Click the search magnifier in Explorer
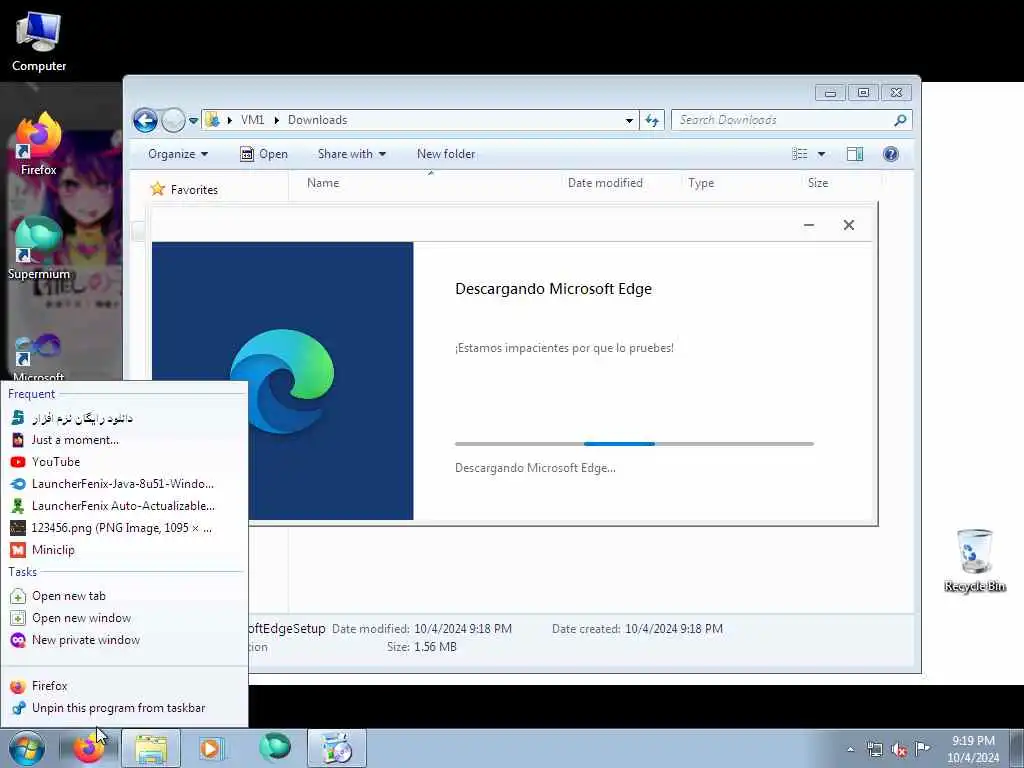 click(x=901, y=120)
